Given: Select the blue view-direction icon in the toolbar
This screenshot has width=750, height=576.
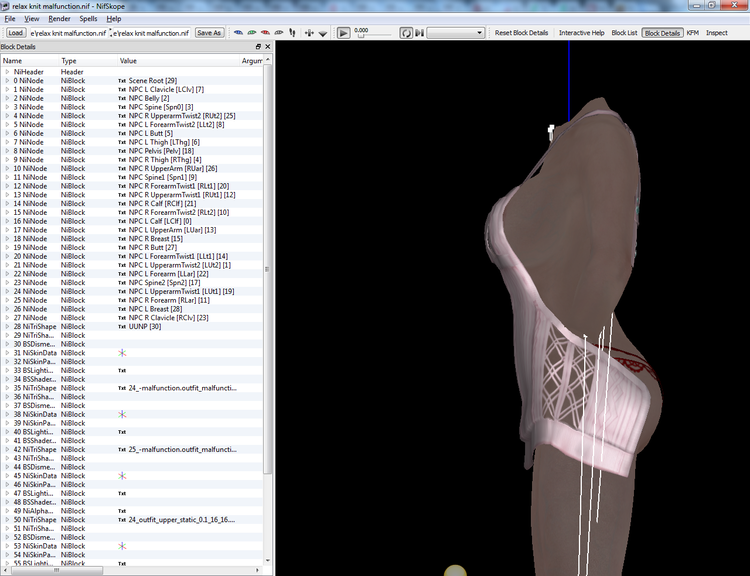Looking at the screenshot, I should click(238, 33).
